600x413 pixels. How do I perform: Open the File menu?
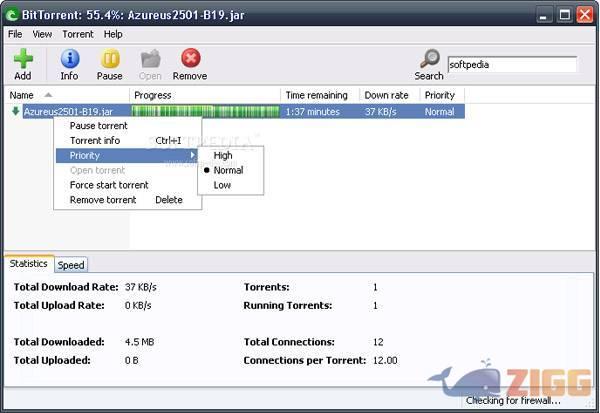pyautogui.click(x=15, y=34)
